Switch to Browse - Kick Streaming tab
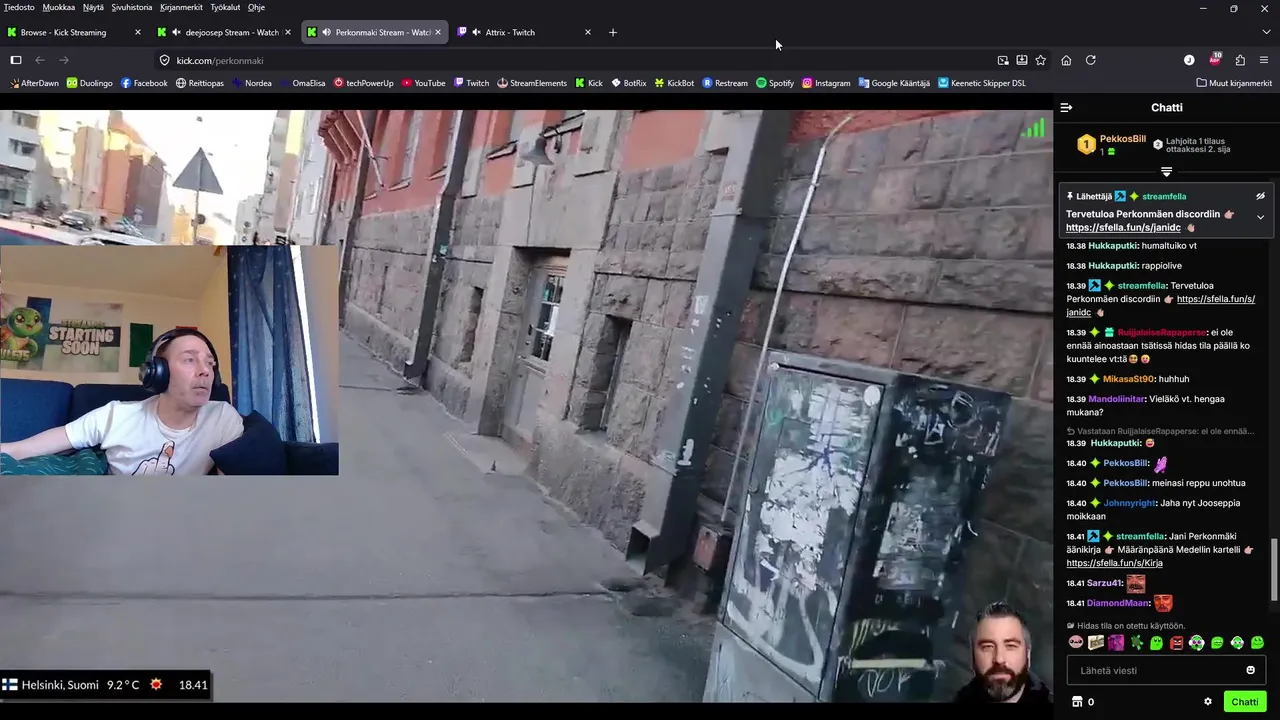 click(75, 32)
